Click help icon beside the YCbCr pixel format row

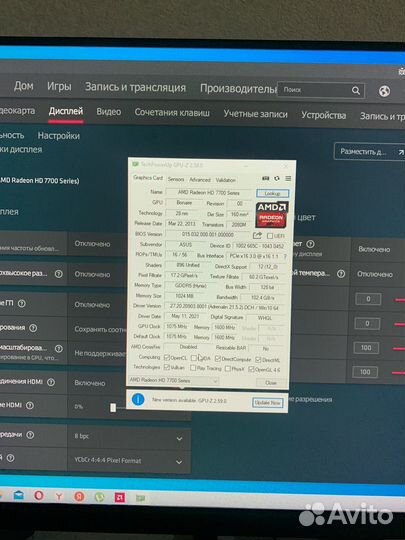click(x=10, y=458)
